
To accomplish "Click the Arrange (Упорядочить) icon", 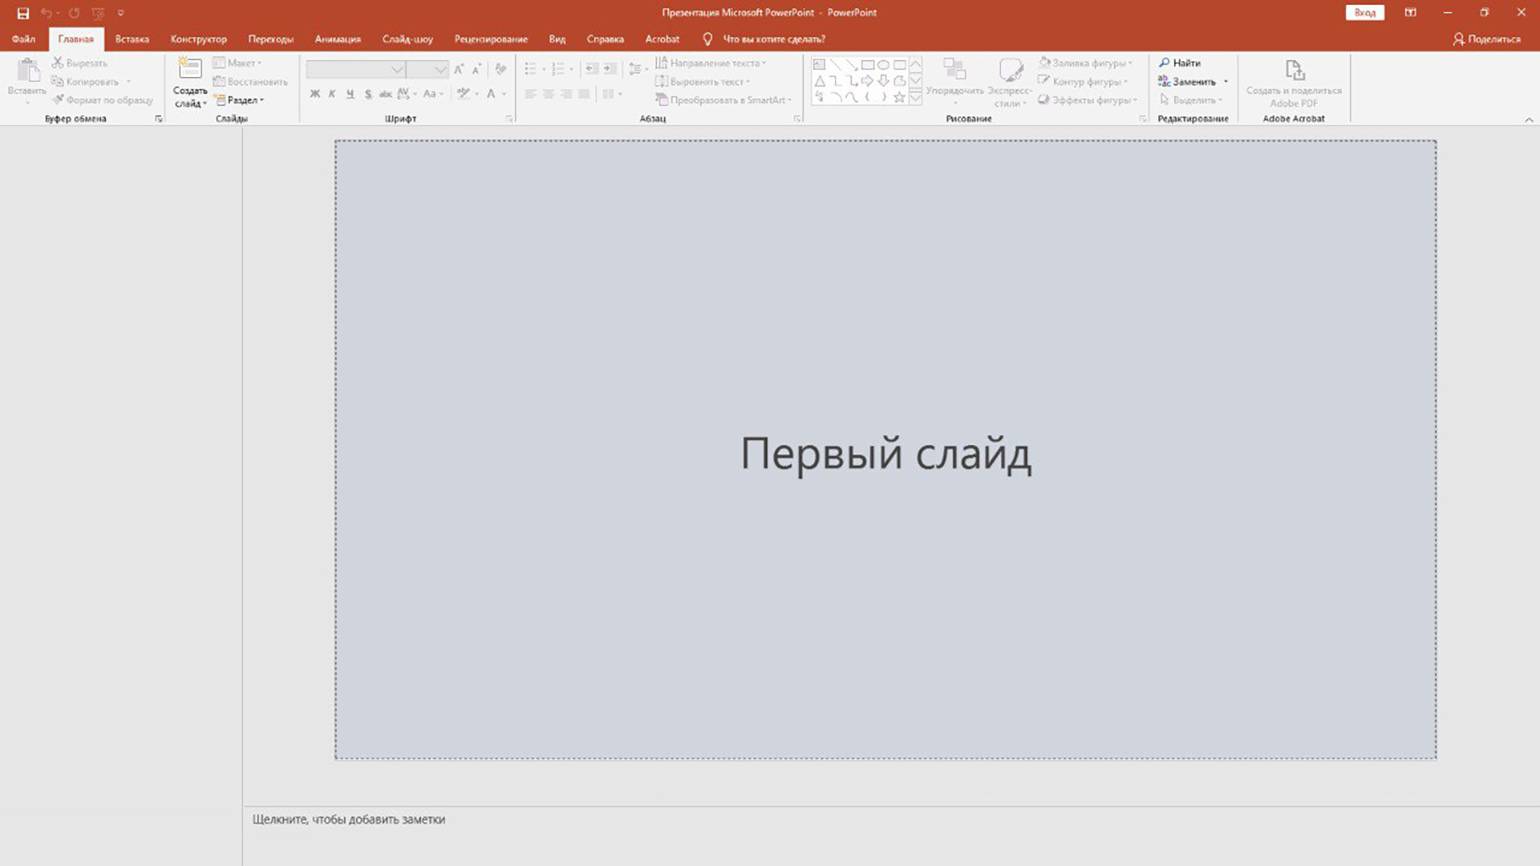I will [954, 71].
